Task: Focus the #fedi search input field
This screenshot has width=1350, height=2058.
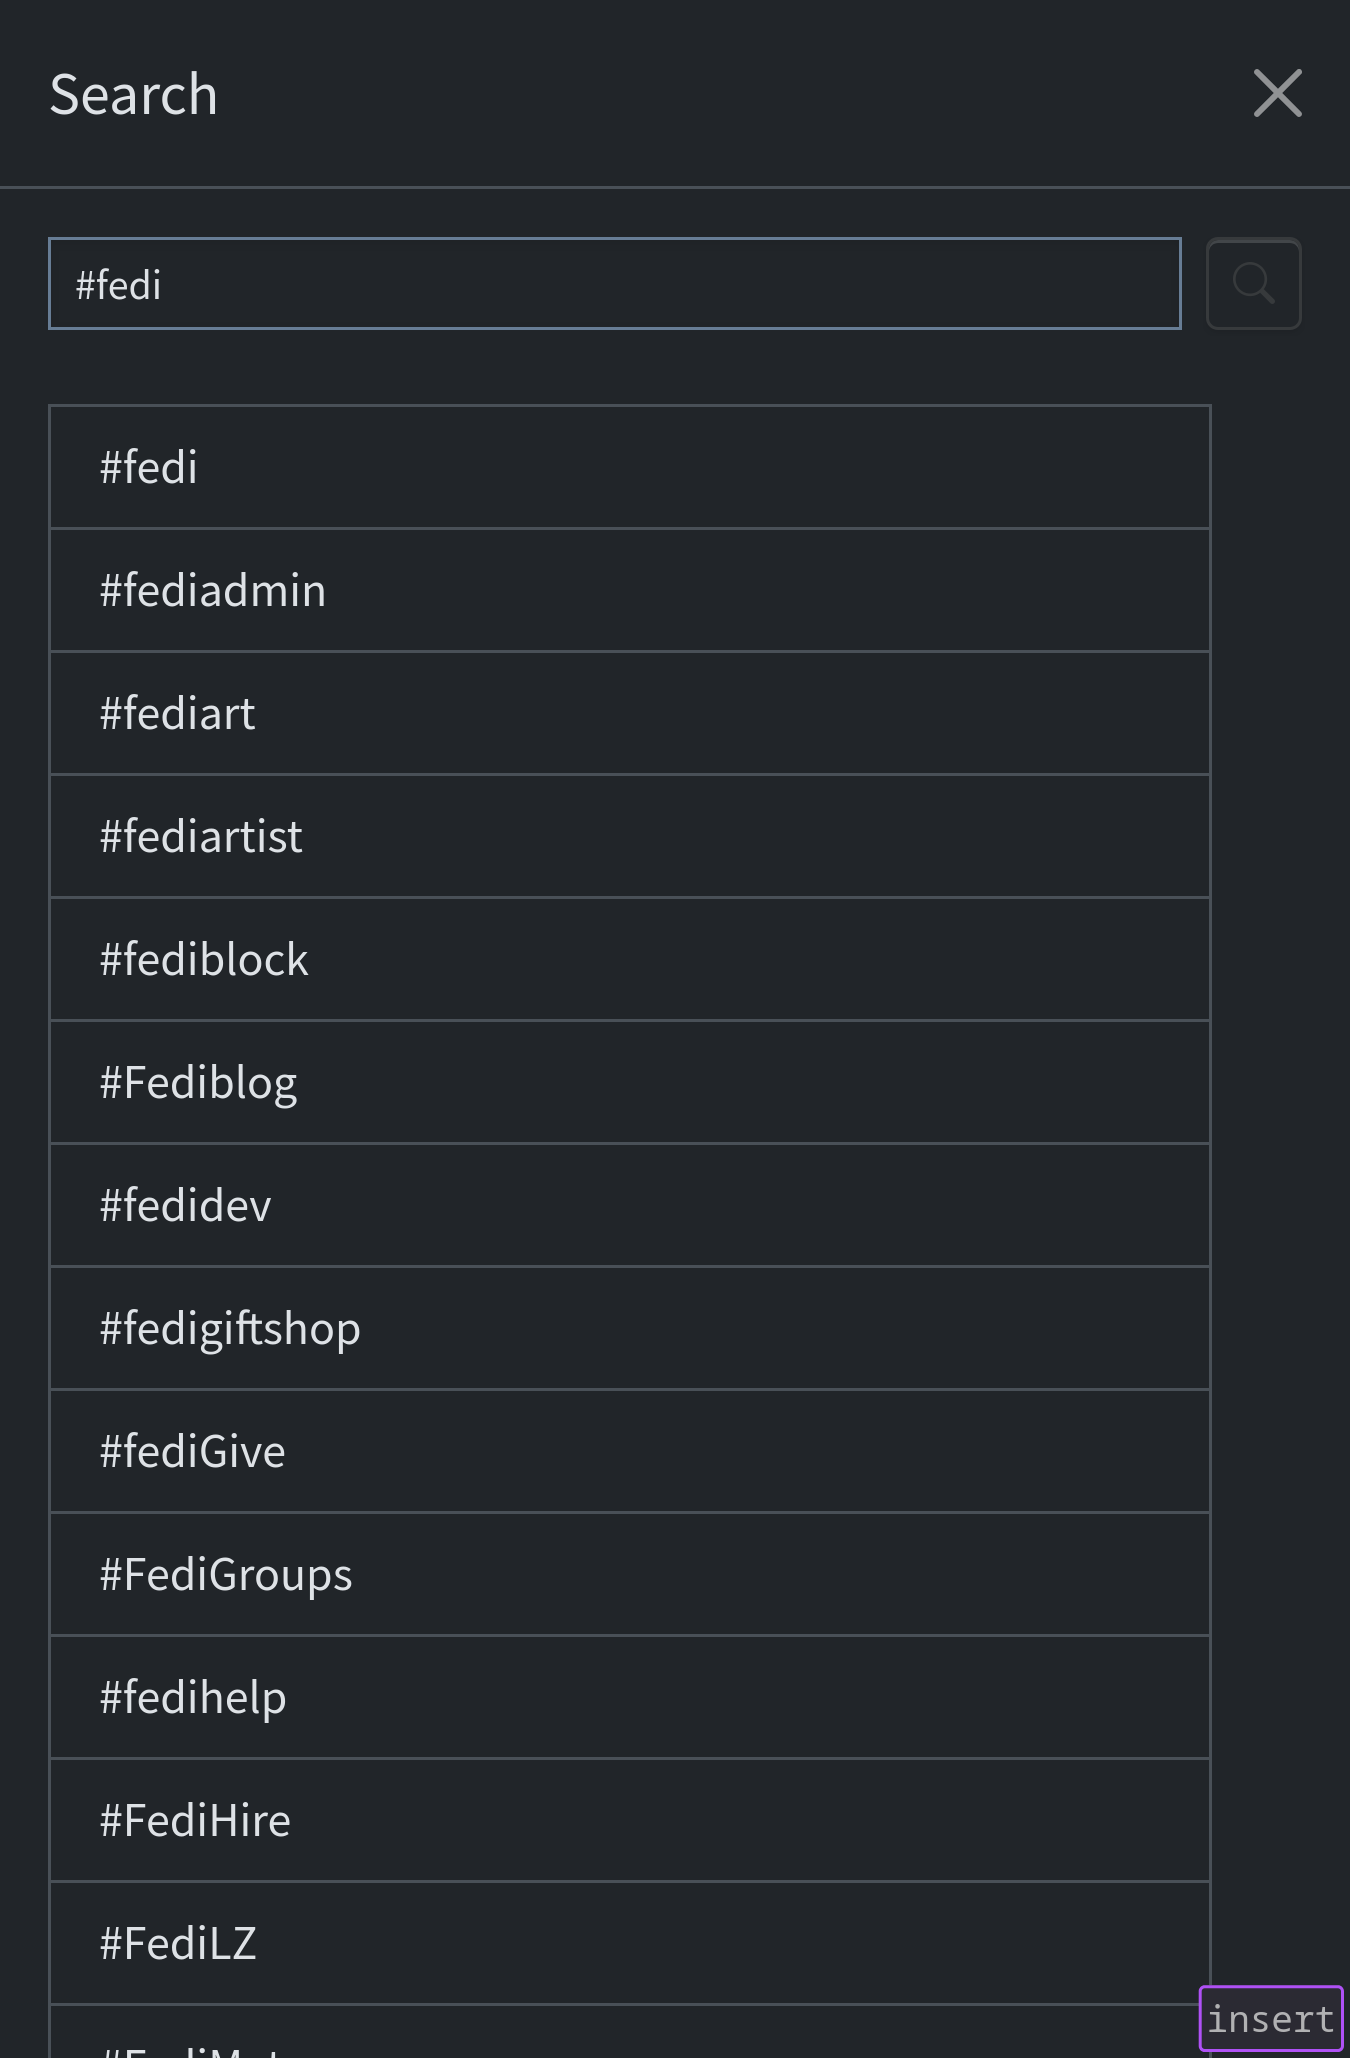Action: coord(615,284)
